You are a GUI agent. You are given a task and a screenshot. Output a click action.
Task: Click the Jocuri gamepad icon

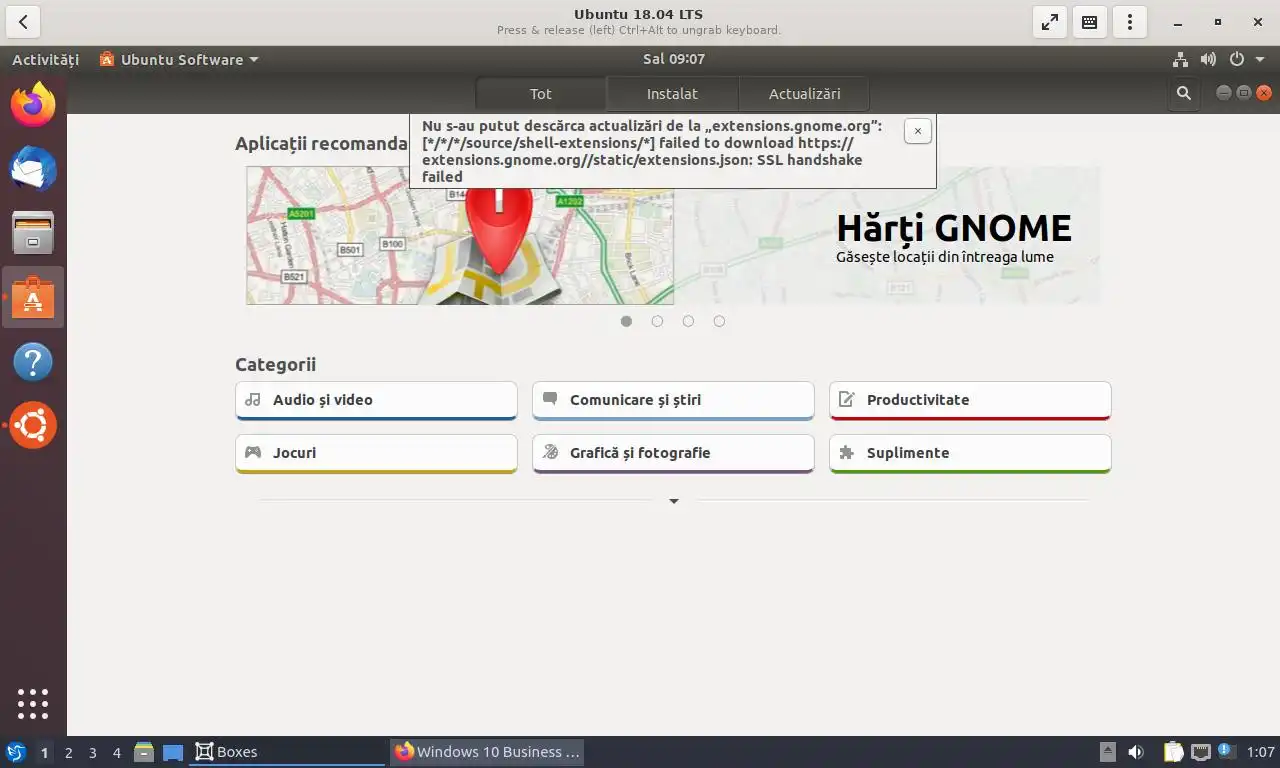253,452
